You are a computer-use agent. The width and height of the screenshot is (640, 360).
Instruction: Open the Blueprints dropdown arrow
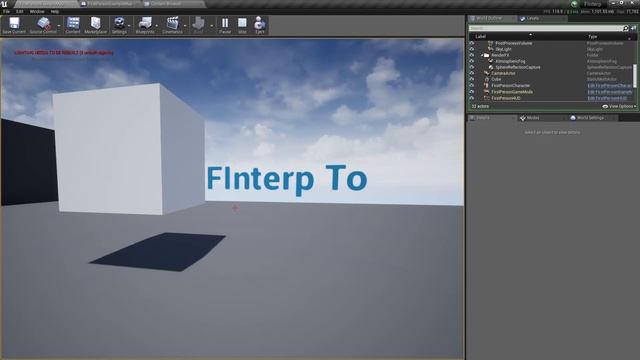coord(157,25)
